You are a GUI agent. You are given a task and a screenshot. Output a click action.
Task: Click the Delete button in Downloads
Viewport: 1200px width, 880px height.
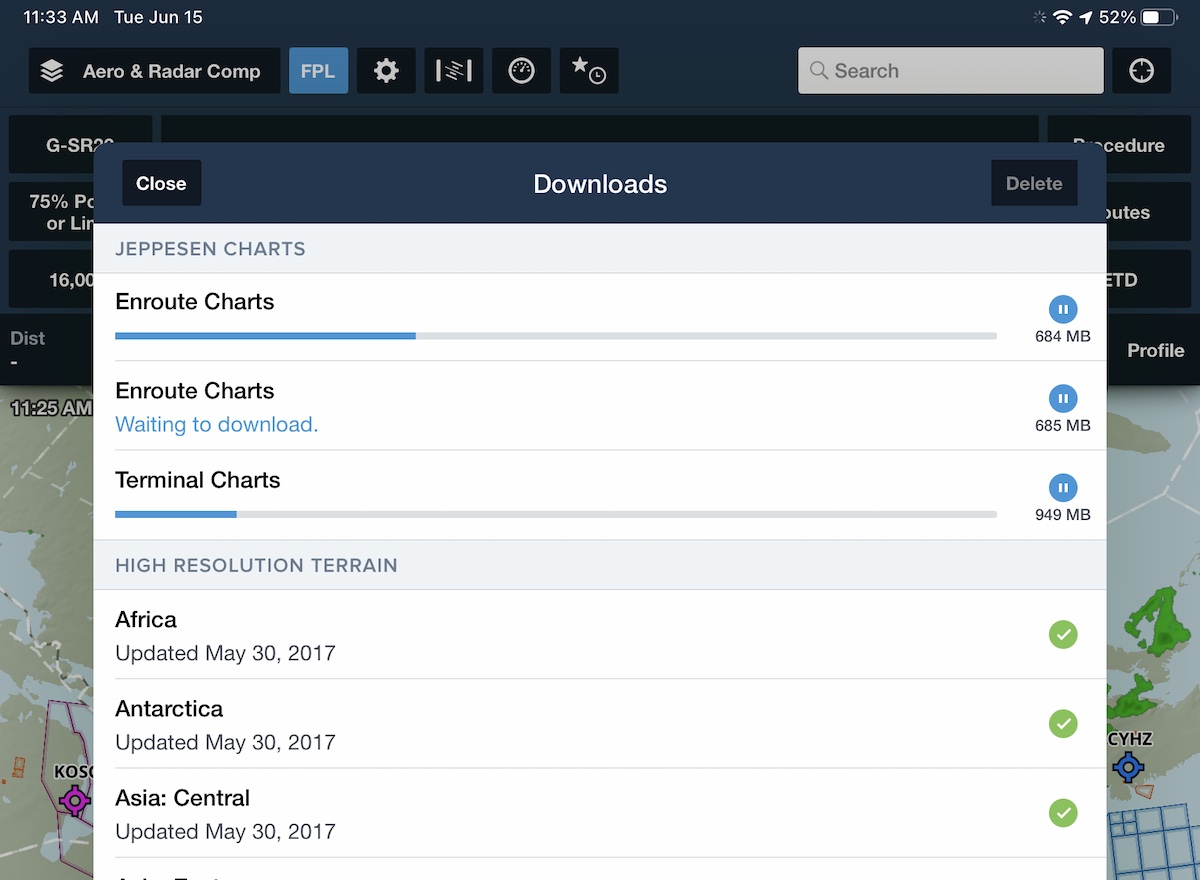click(x=1034, y=183)
